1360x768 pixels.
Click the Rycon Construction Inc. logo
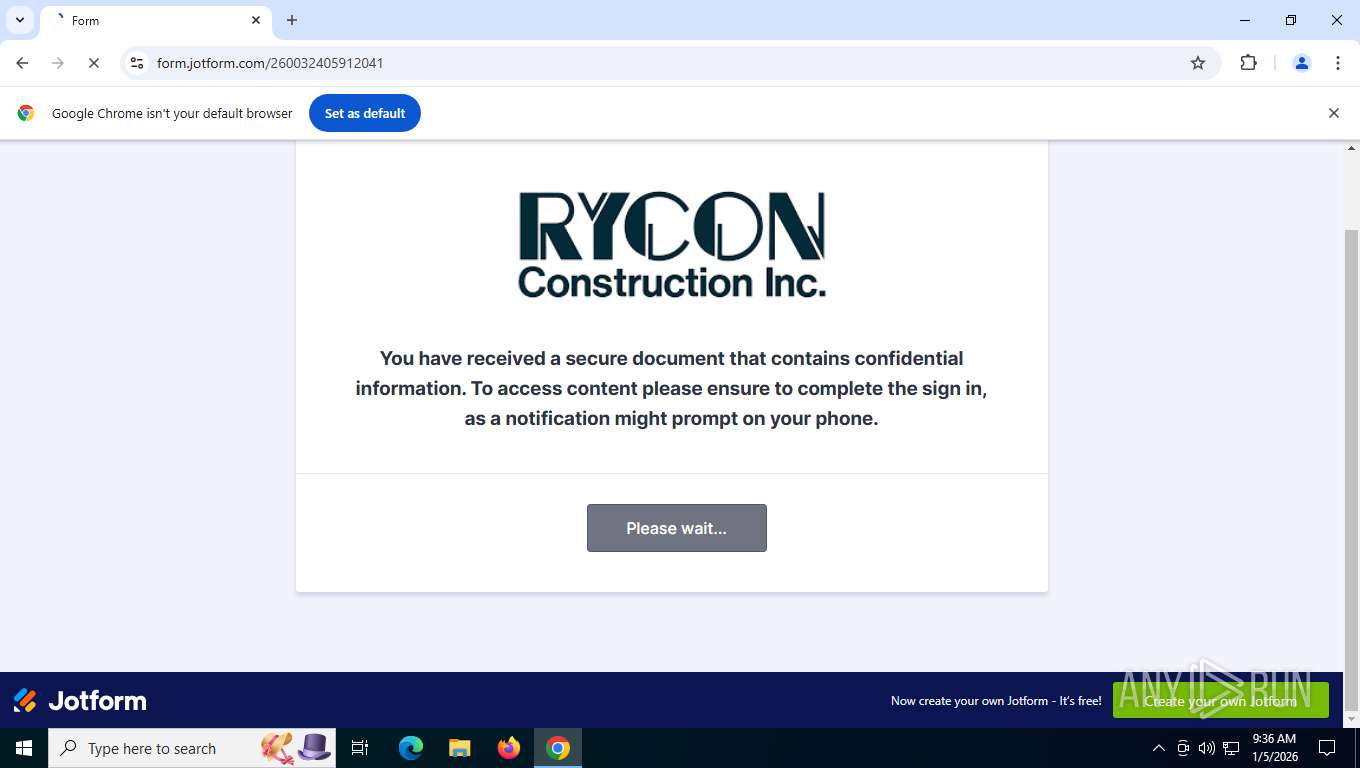[x=672, y=245]
